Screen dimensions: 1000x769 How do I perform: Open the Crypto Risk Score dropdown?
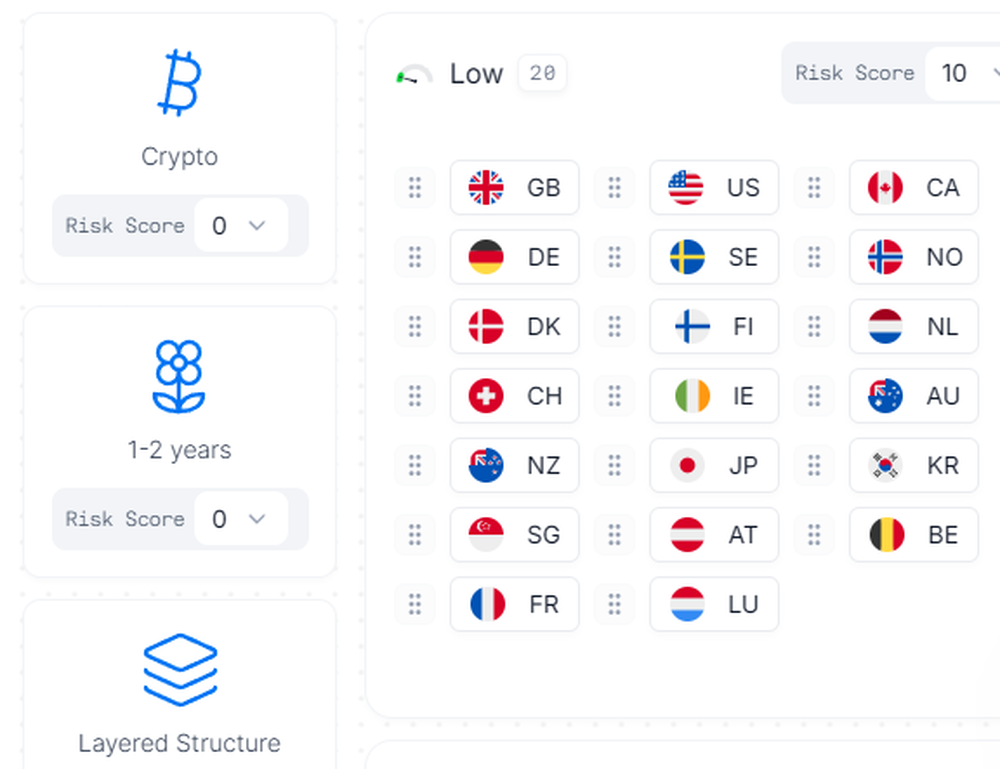click(240, 226)
